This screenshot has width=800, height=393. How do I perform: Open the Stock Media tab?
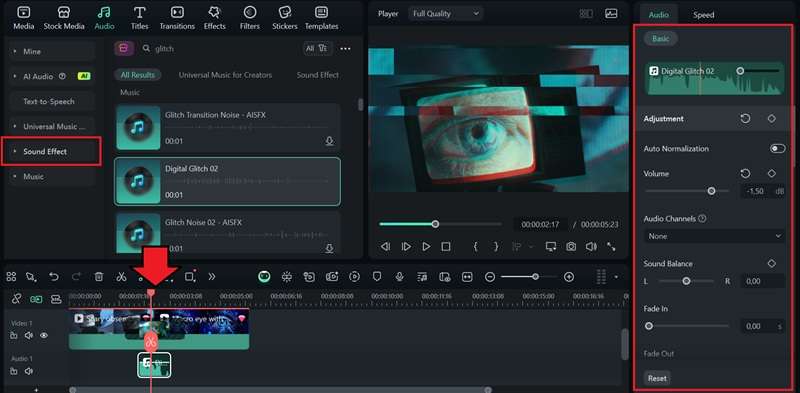tap(64, 18)
